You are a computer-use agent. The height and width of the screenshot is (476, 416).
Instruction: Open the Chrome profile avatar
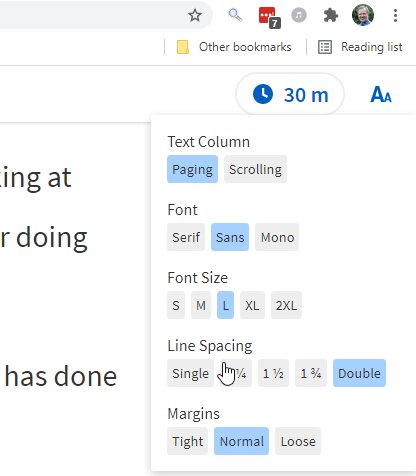click(363, 15)
